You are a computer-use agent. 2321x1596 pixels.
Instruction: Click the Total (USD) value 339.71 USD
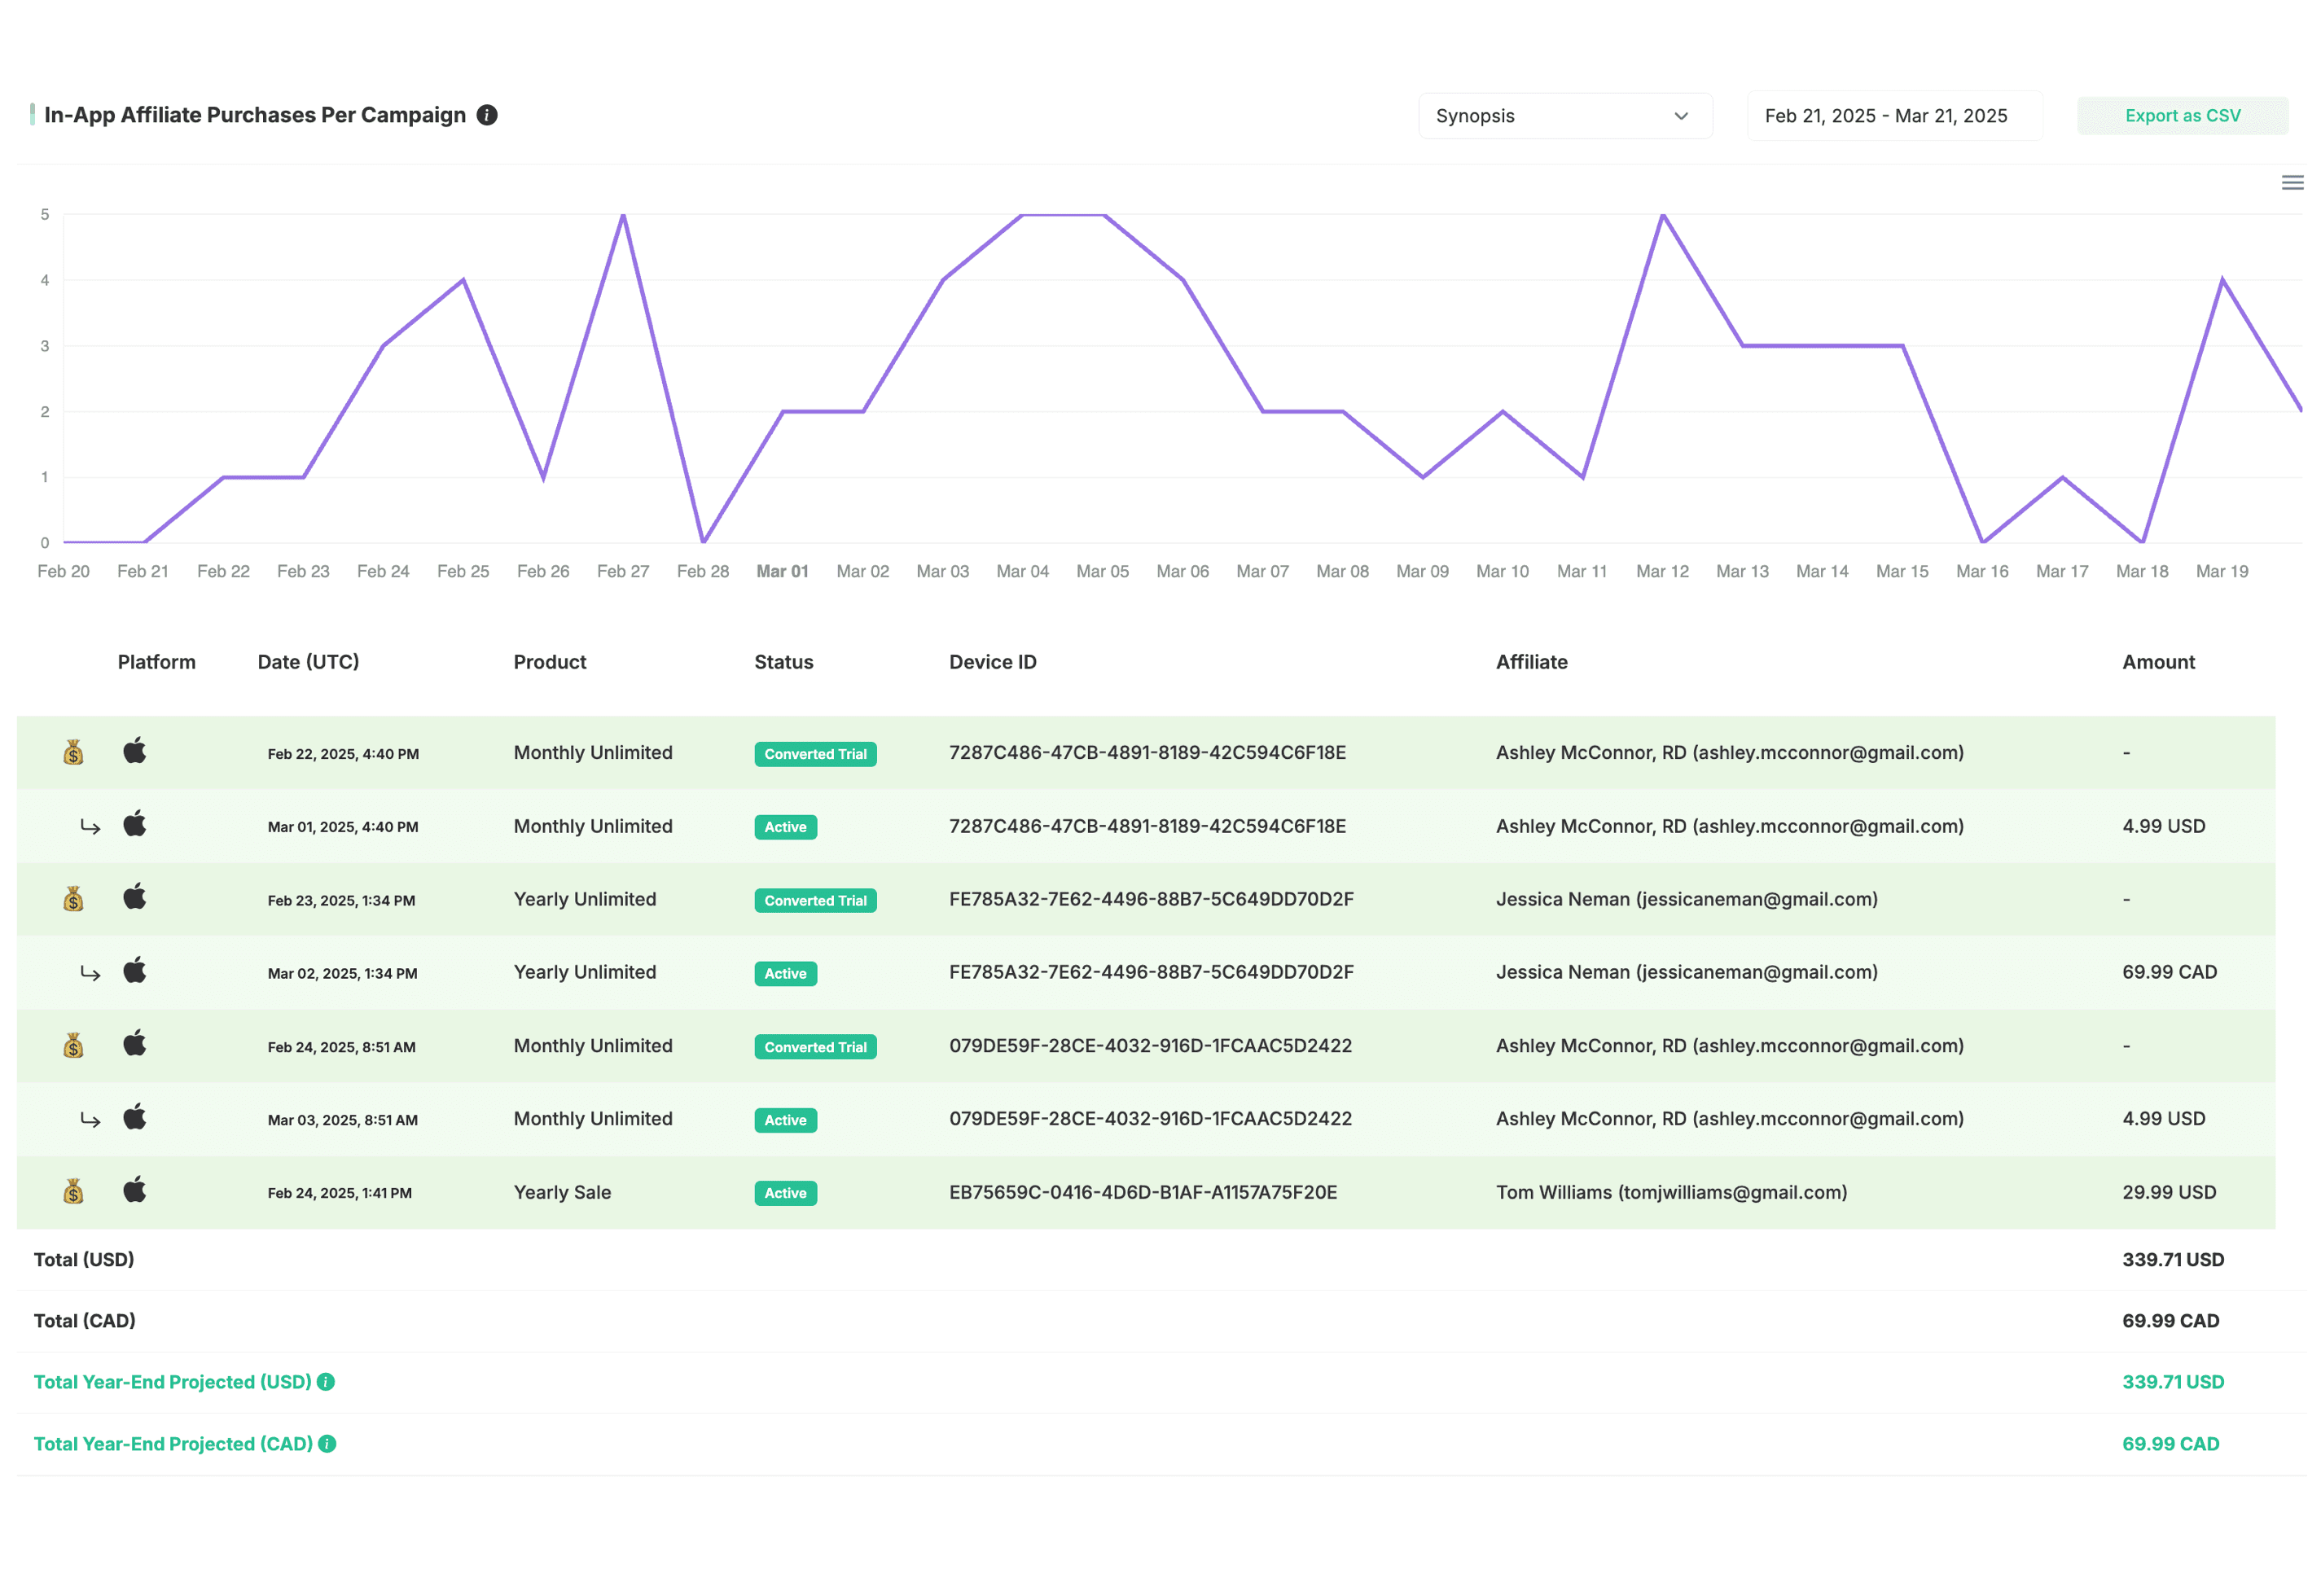tap(2173, 1260)
